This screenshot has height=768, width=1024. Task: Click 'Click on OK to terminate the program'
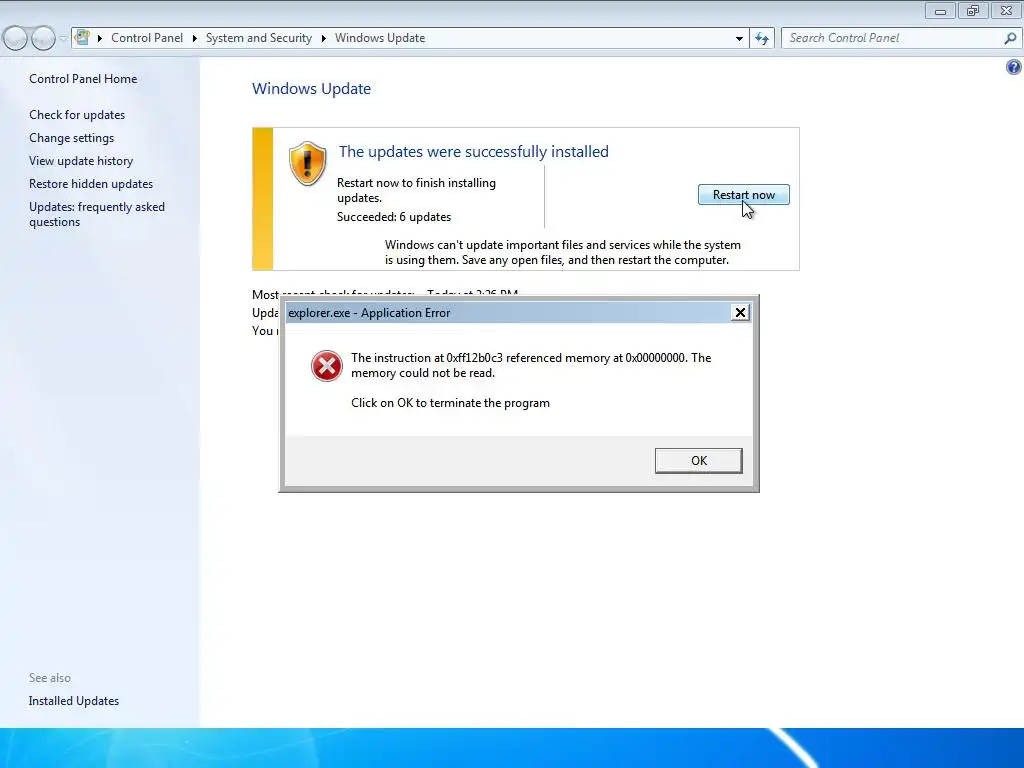pos(451,403)
